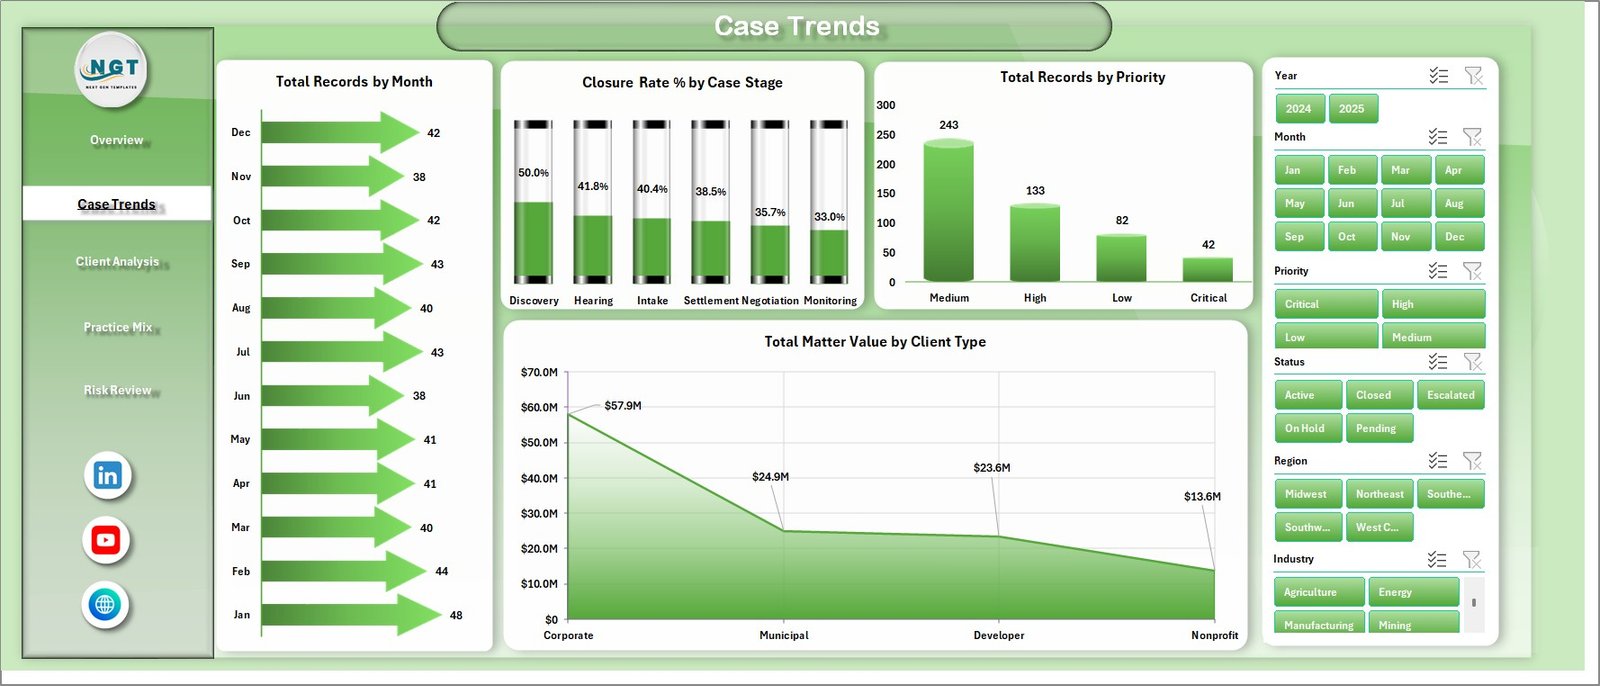Click the Medium priority cylinder bar
This screenshot has height=686, width=1600.
tap(948, 211)
